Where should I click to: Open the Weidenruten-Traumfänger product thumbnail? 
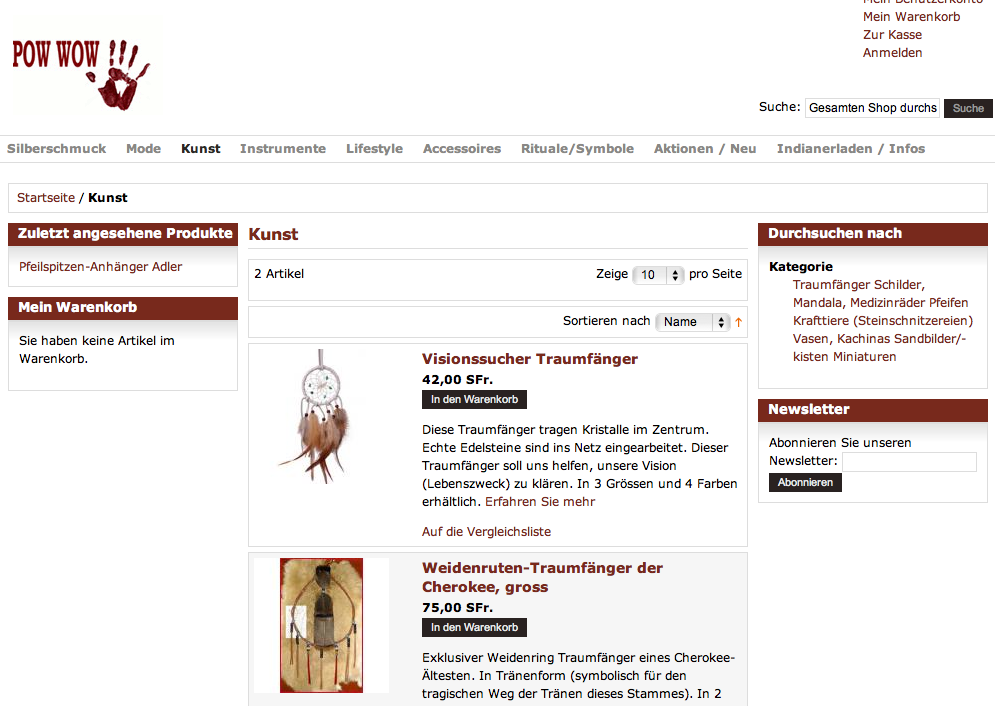[322, 625]
